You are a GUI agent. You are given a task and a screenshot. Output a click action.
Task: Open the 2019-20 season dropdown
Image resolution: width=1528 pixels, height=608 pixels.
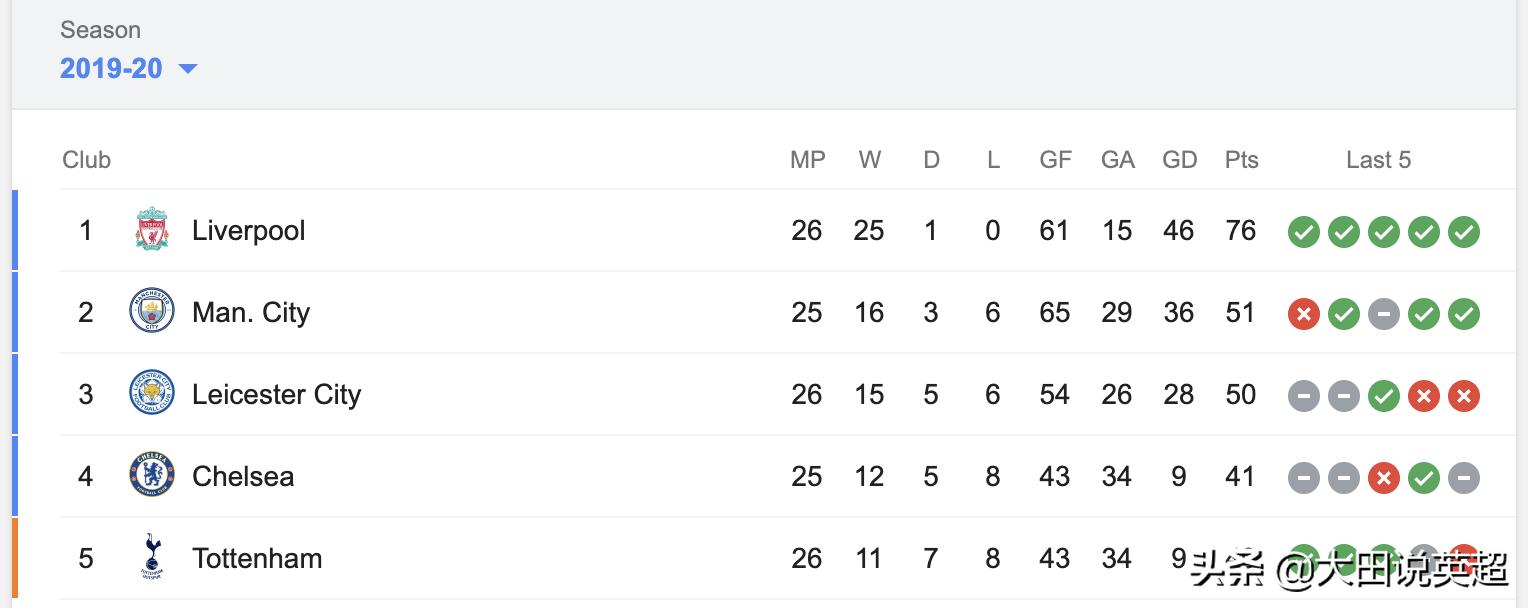tap(111, 68)
